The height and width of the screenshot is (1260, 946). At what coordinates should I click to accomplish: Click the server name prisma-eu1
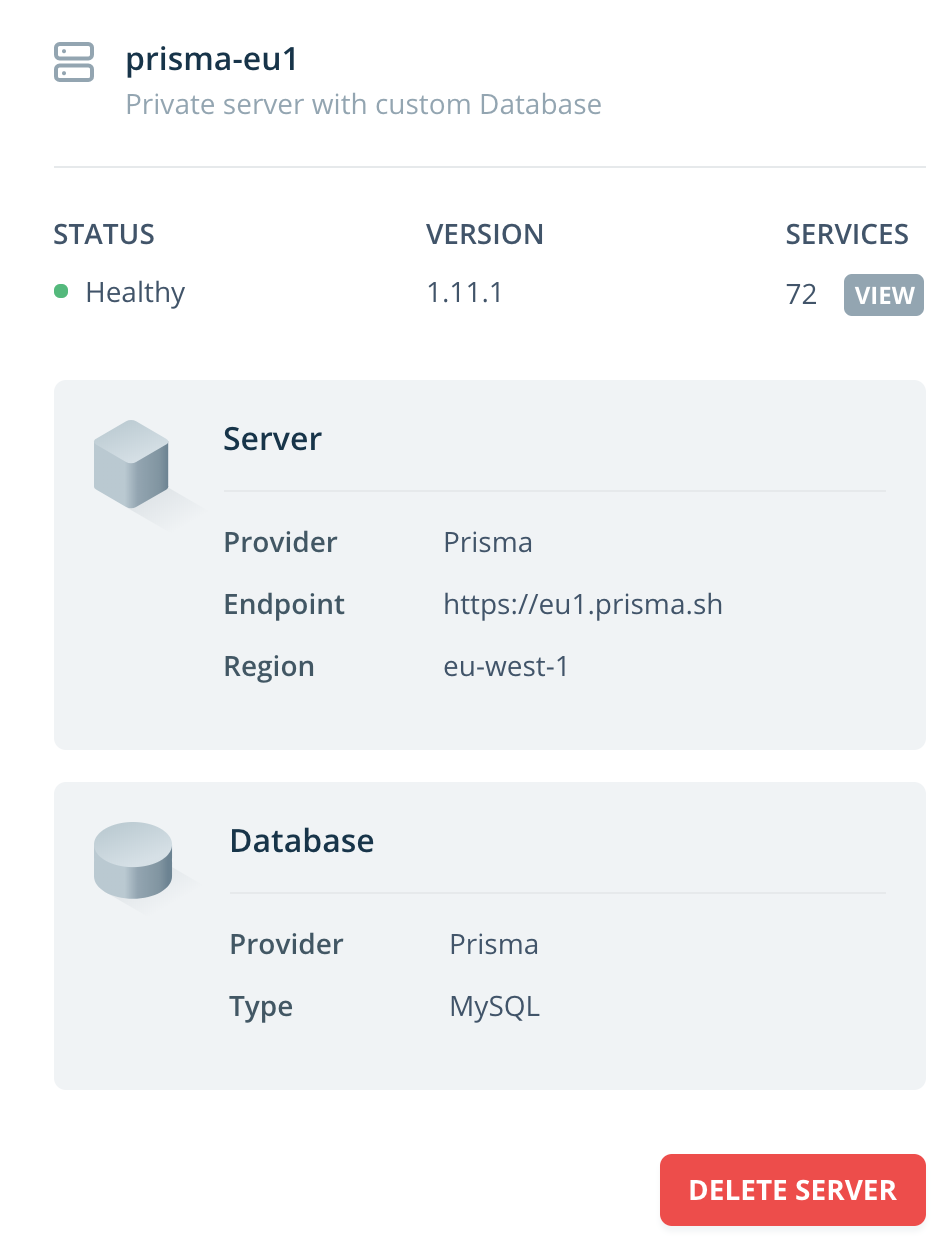209,60
